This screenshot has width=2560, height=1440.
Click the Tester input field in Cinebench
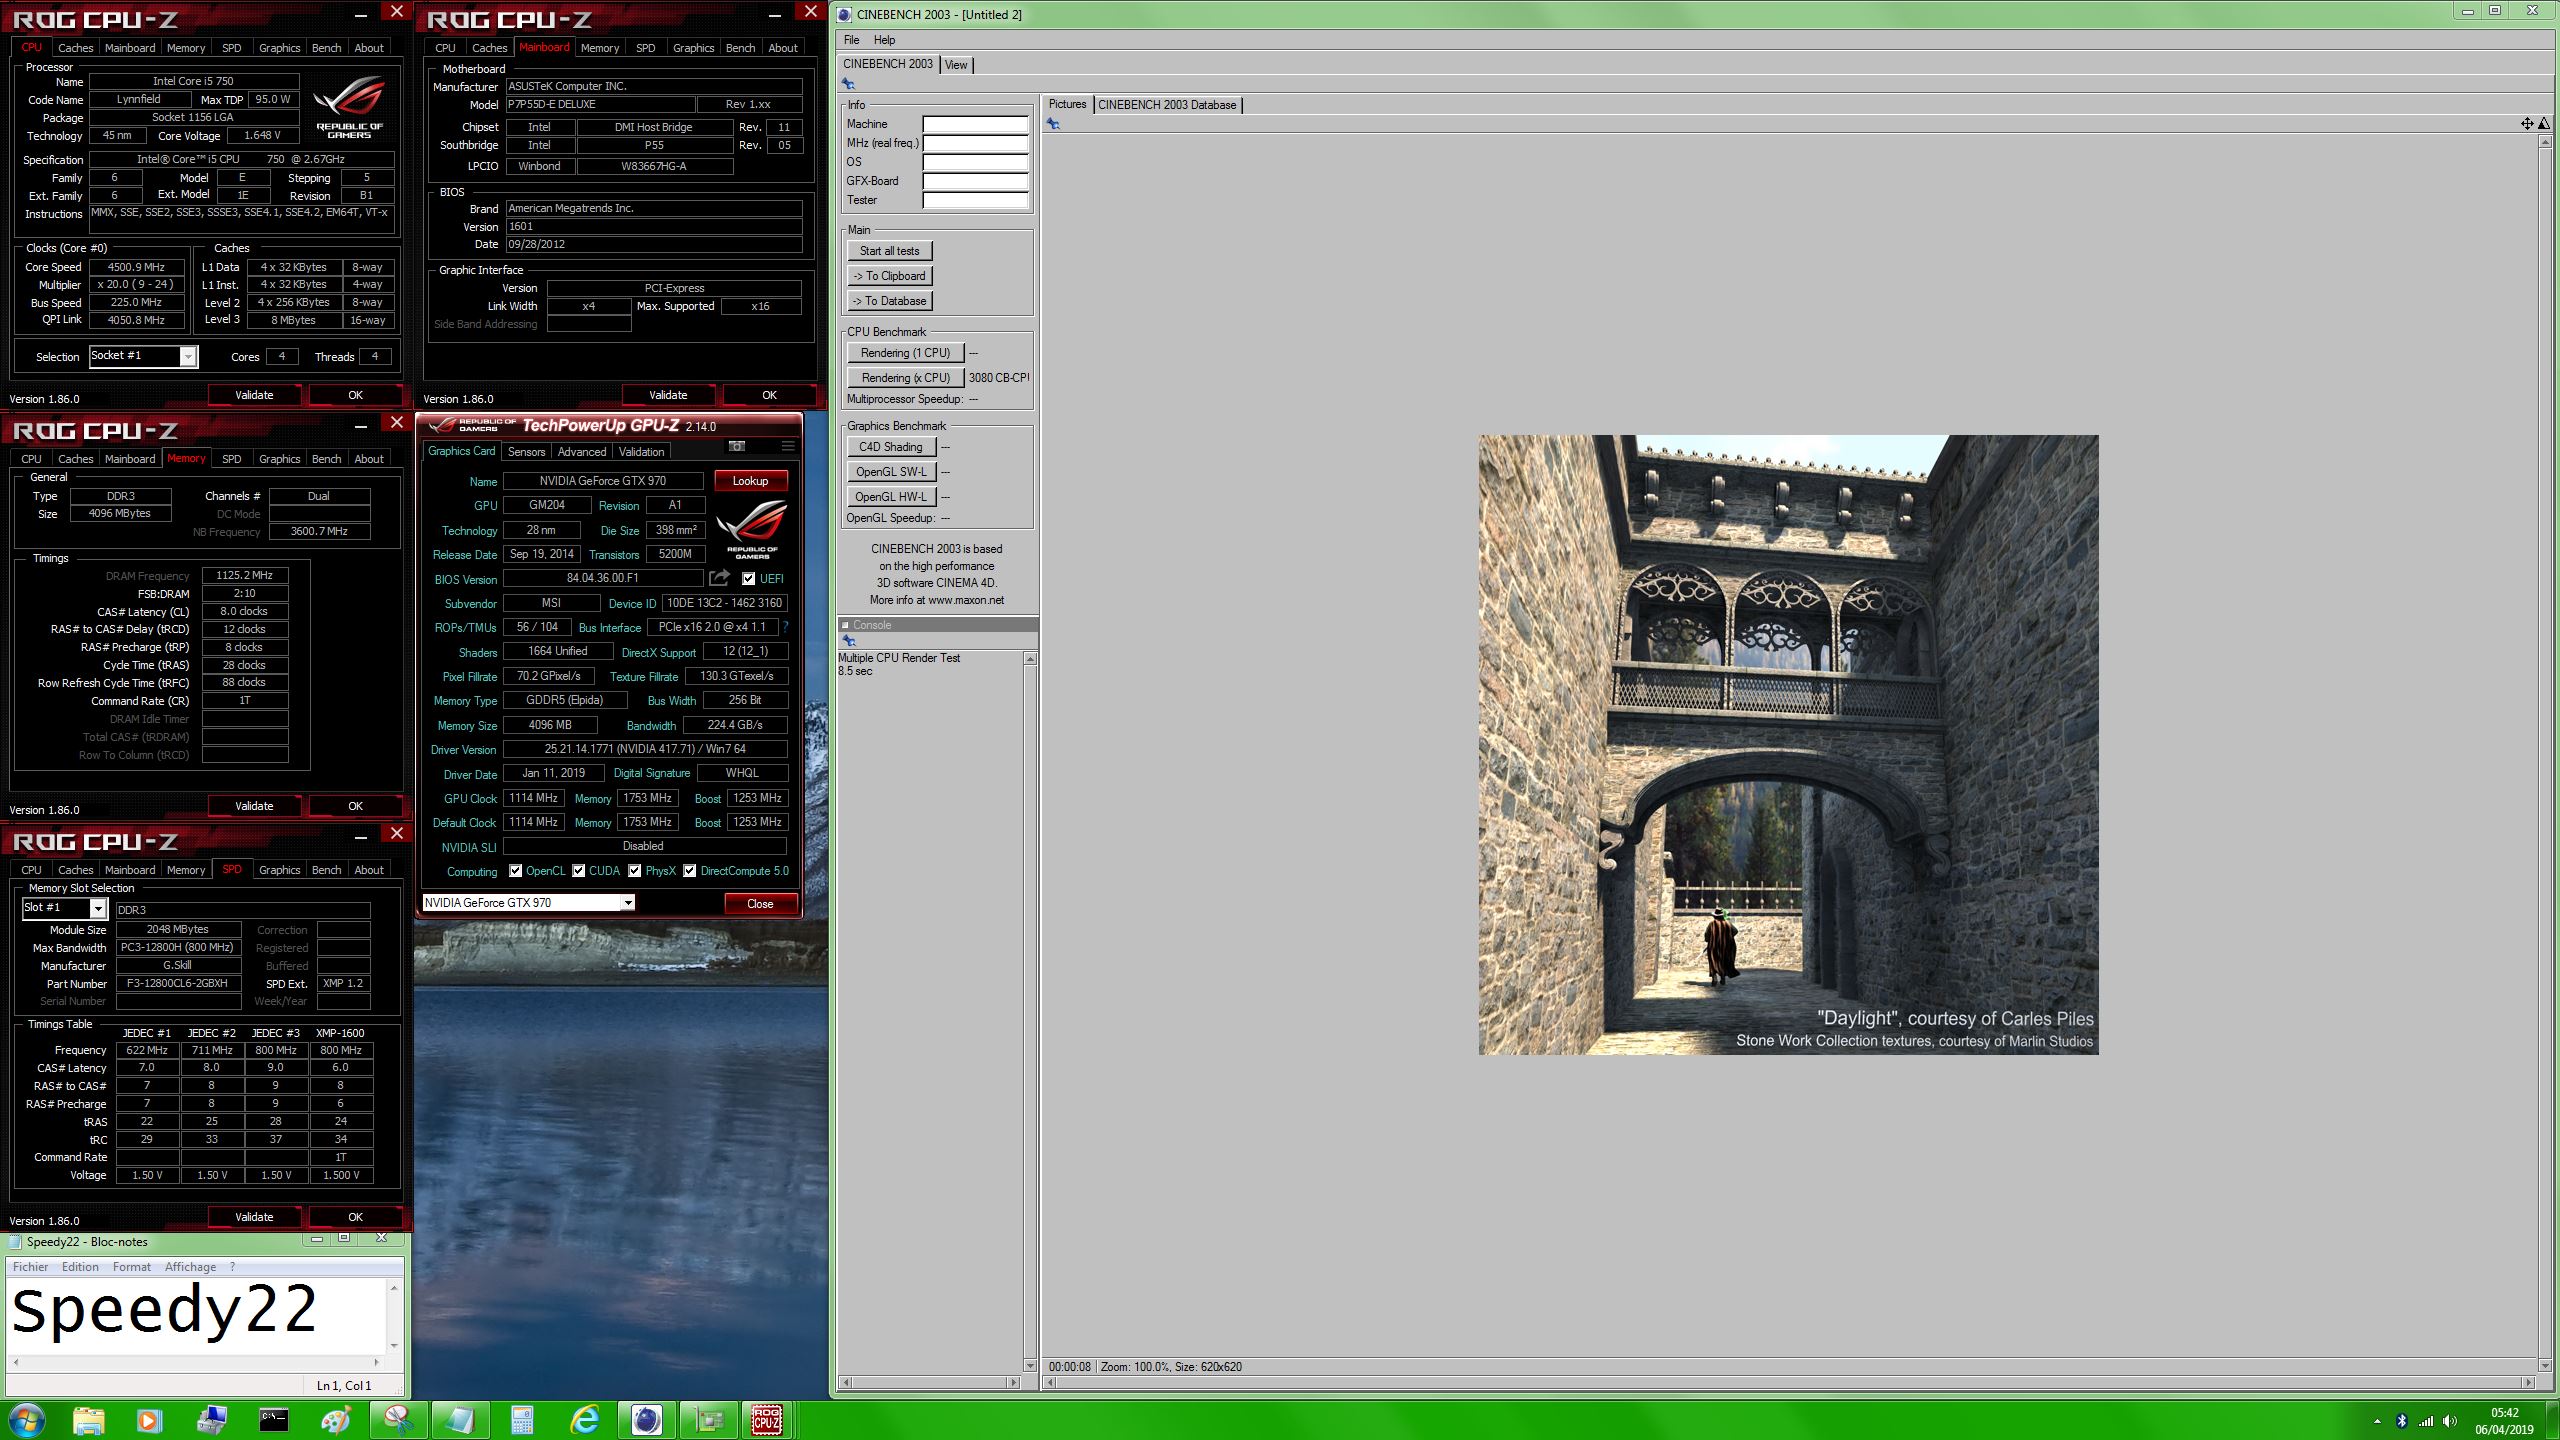point(975,201)
